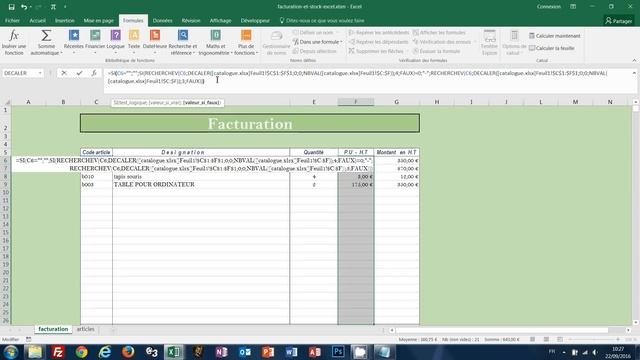Viewport: 640px width, 360px height.
Task: Click the Dites-nous ce que vous voulez faire box
Action: 322,20
